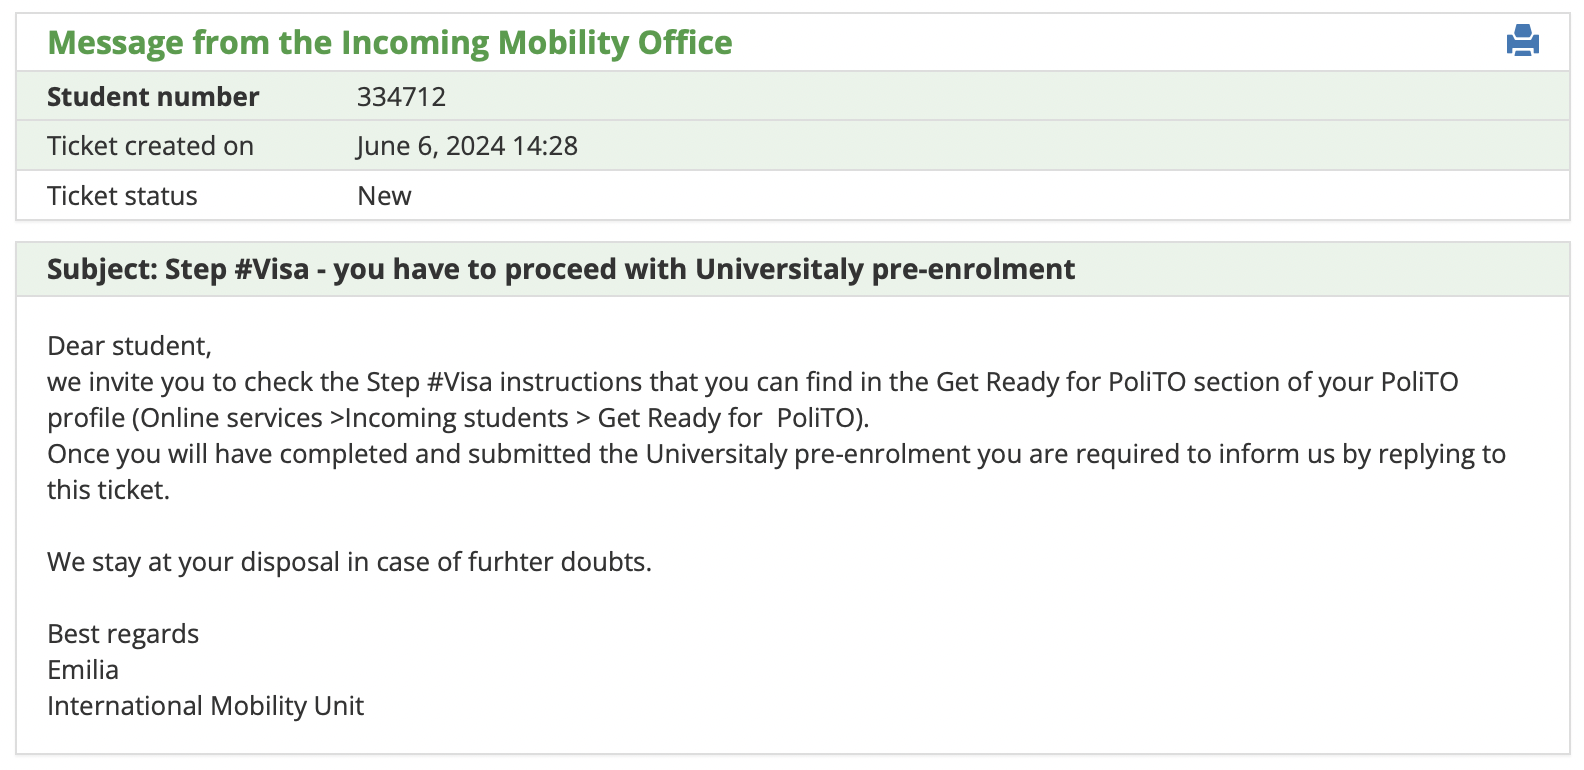Click the 'Best regards' closing line

123,634
